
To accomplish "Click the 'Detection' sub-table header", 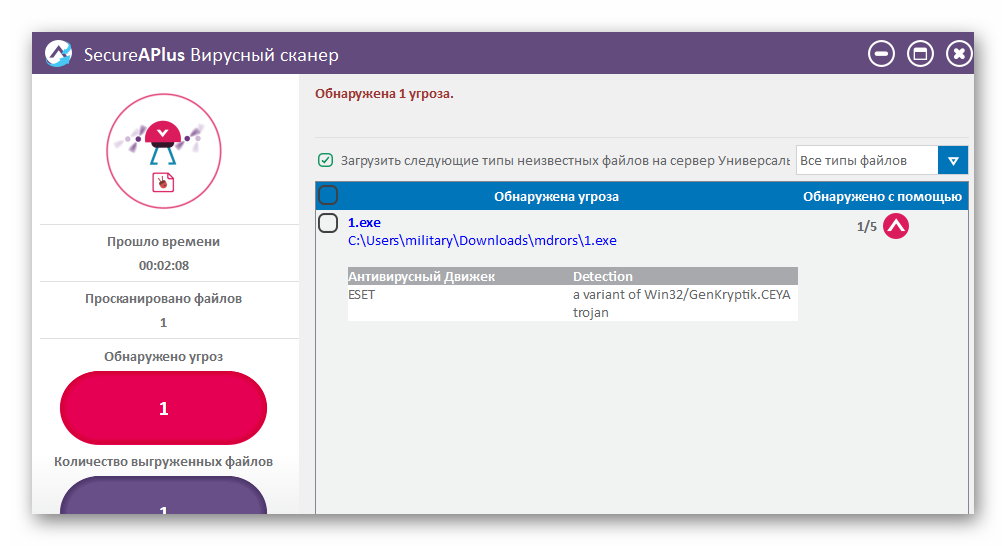I will [x=602, y=277].
